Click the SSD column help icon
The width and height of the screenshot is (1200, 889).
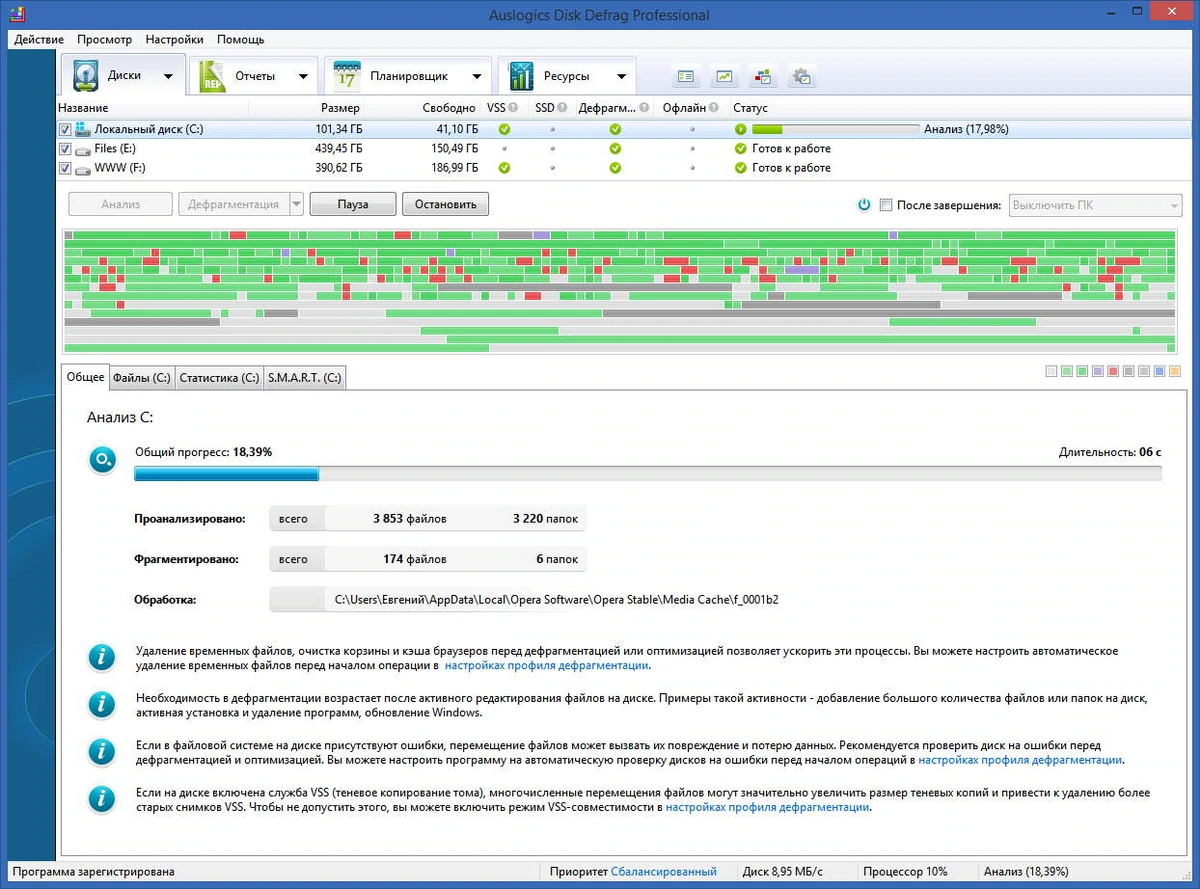562,108
